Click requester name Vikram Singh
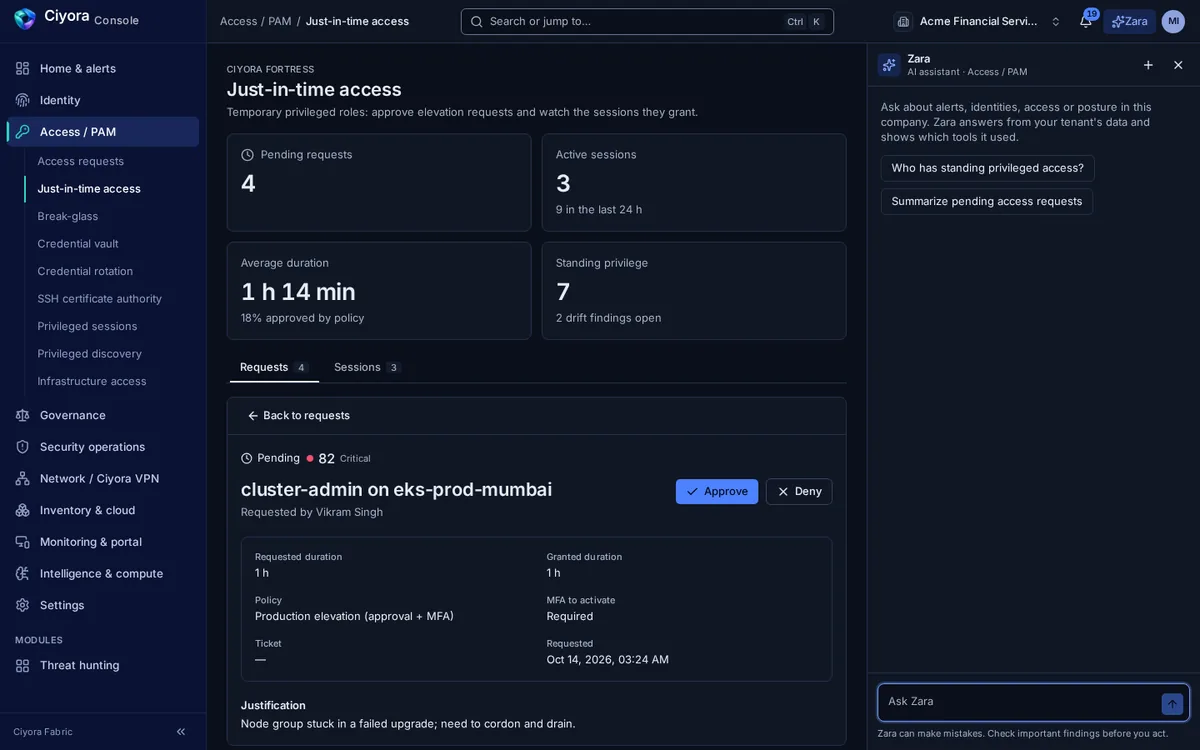Viewport: 1200px width, 750px height. coord(349,512)
